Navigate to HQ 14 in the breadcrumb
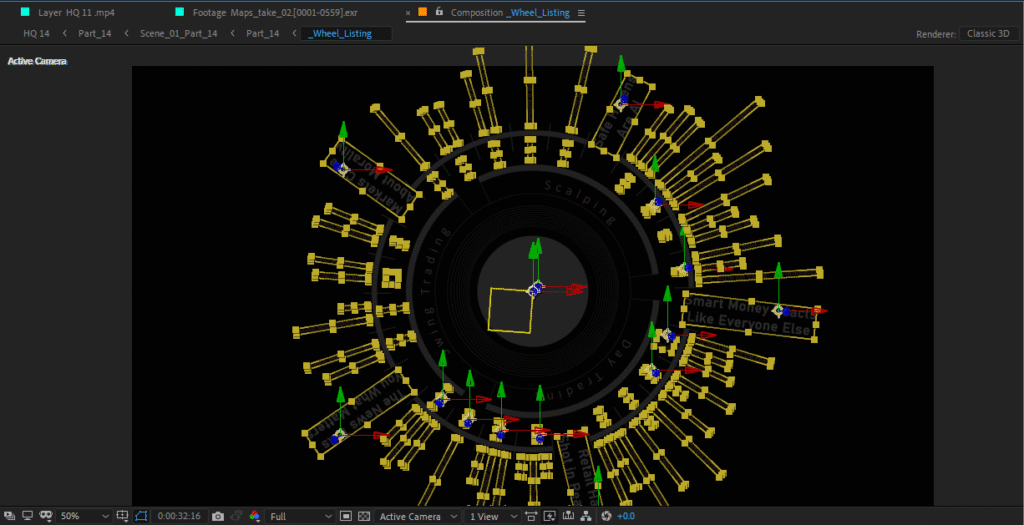Viewport: 1024px width, 525px height. point(37,33)
